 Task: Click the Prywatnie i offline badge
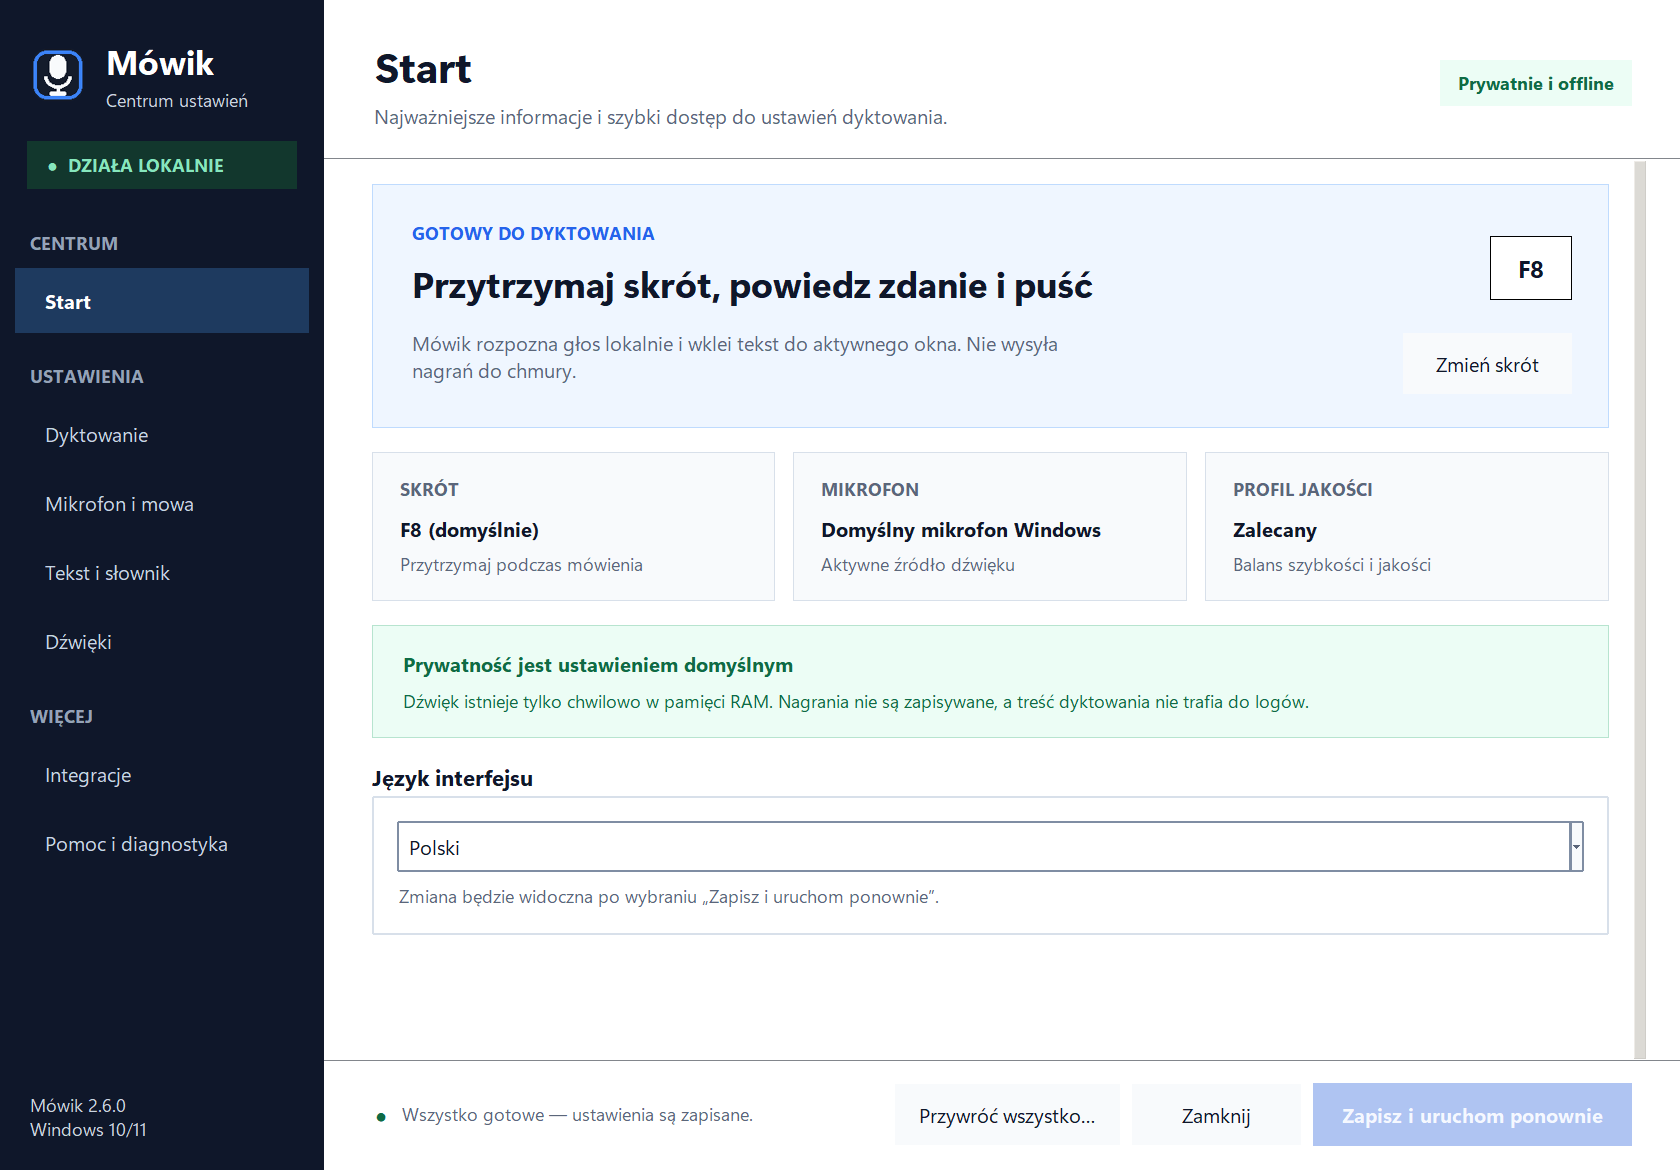coord(1536,83)
